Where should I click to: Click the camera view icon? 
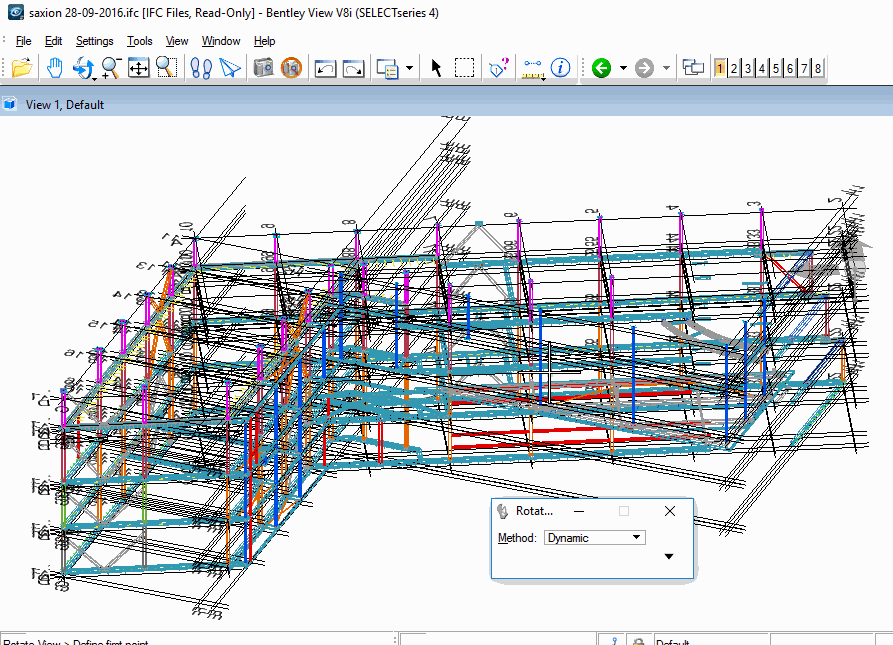[x=263, y=68]
